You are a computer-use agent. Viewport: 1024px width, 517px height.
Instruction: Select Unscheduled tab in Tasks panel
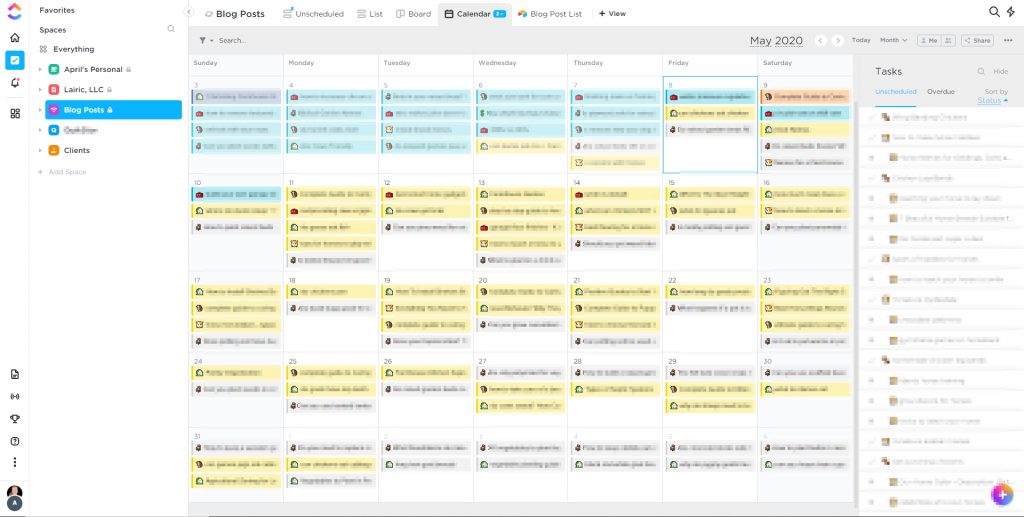[895, 92]
